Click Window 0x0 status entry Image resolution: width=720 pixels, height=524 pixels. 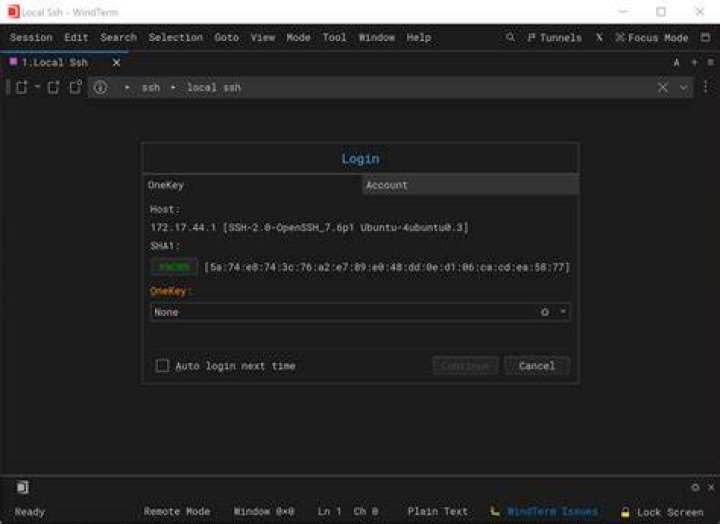pyautogui.click(x=264, y=511)
